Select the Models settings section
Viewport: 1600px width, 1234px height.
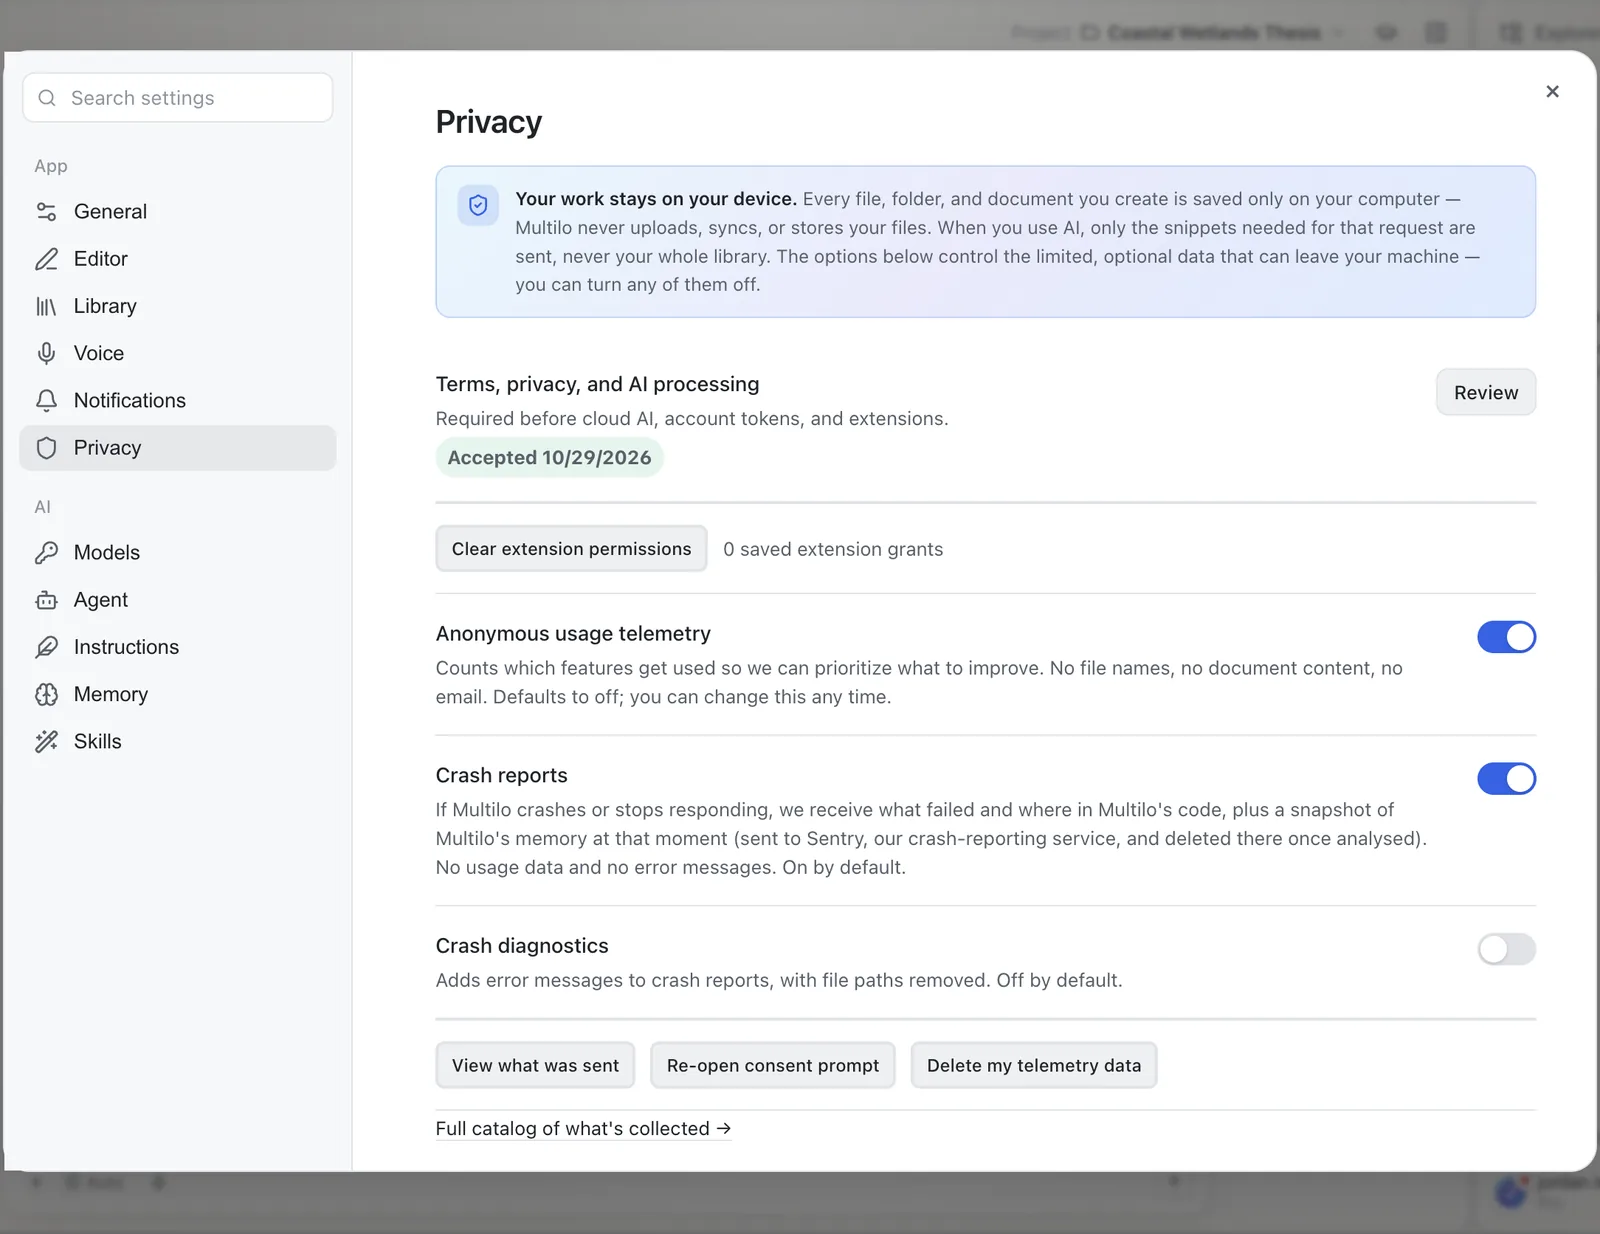(x=178, y=553)
